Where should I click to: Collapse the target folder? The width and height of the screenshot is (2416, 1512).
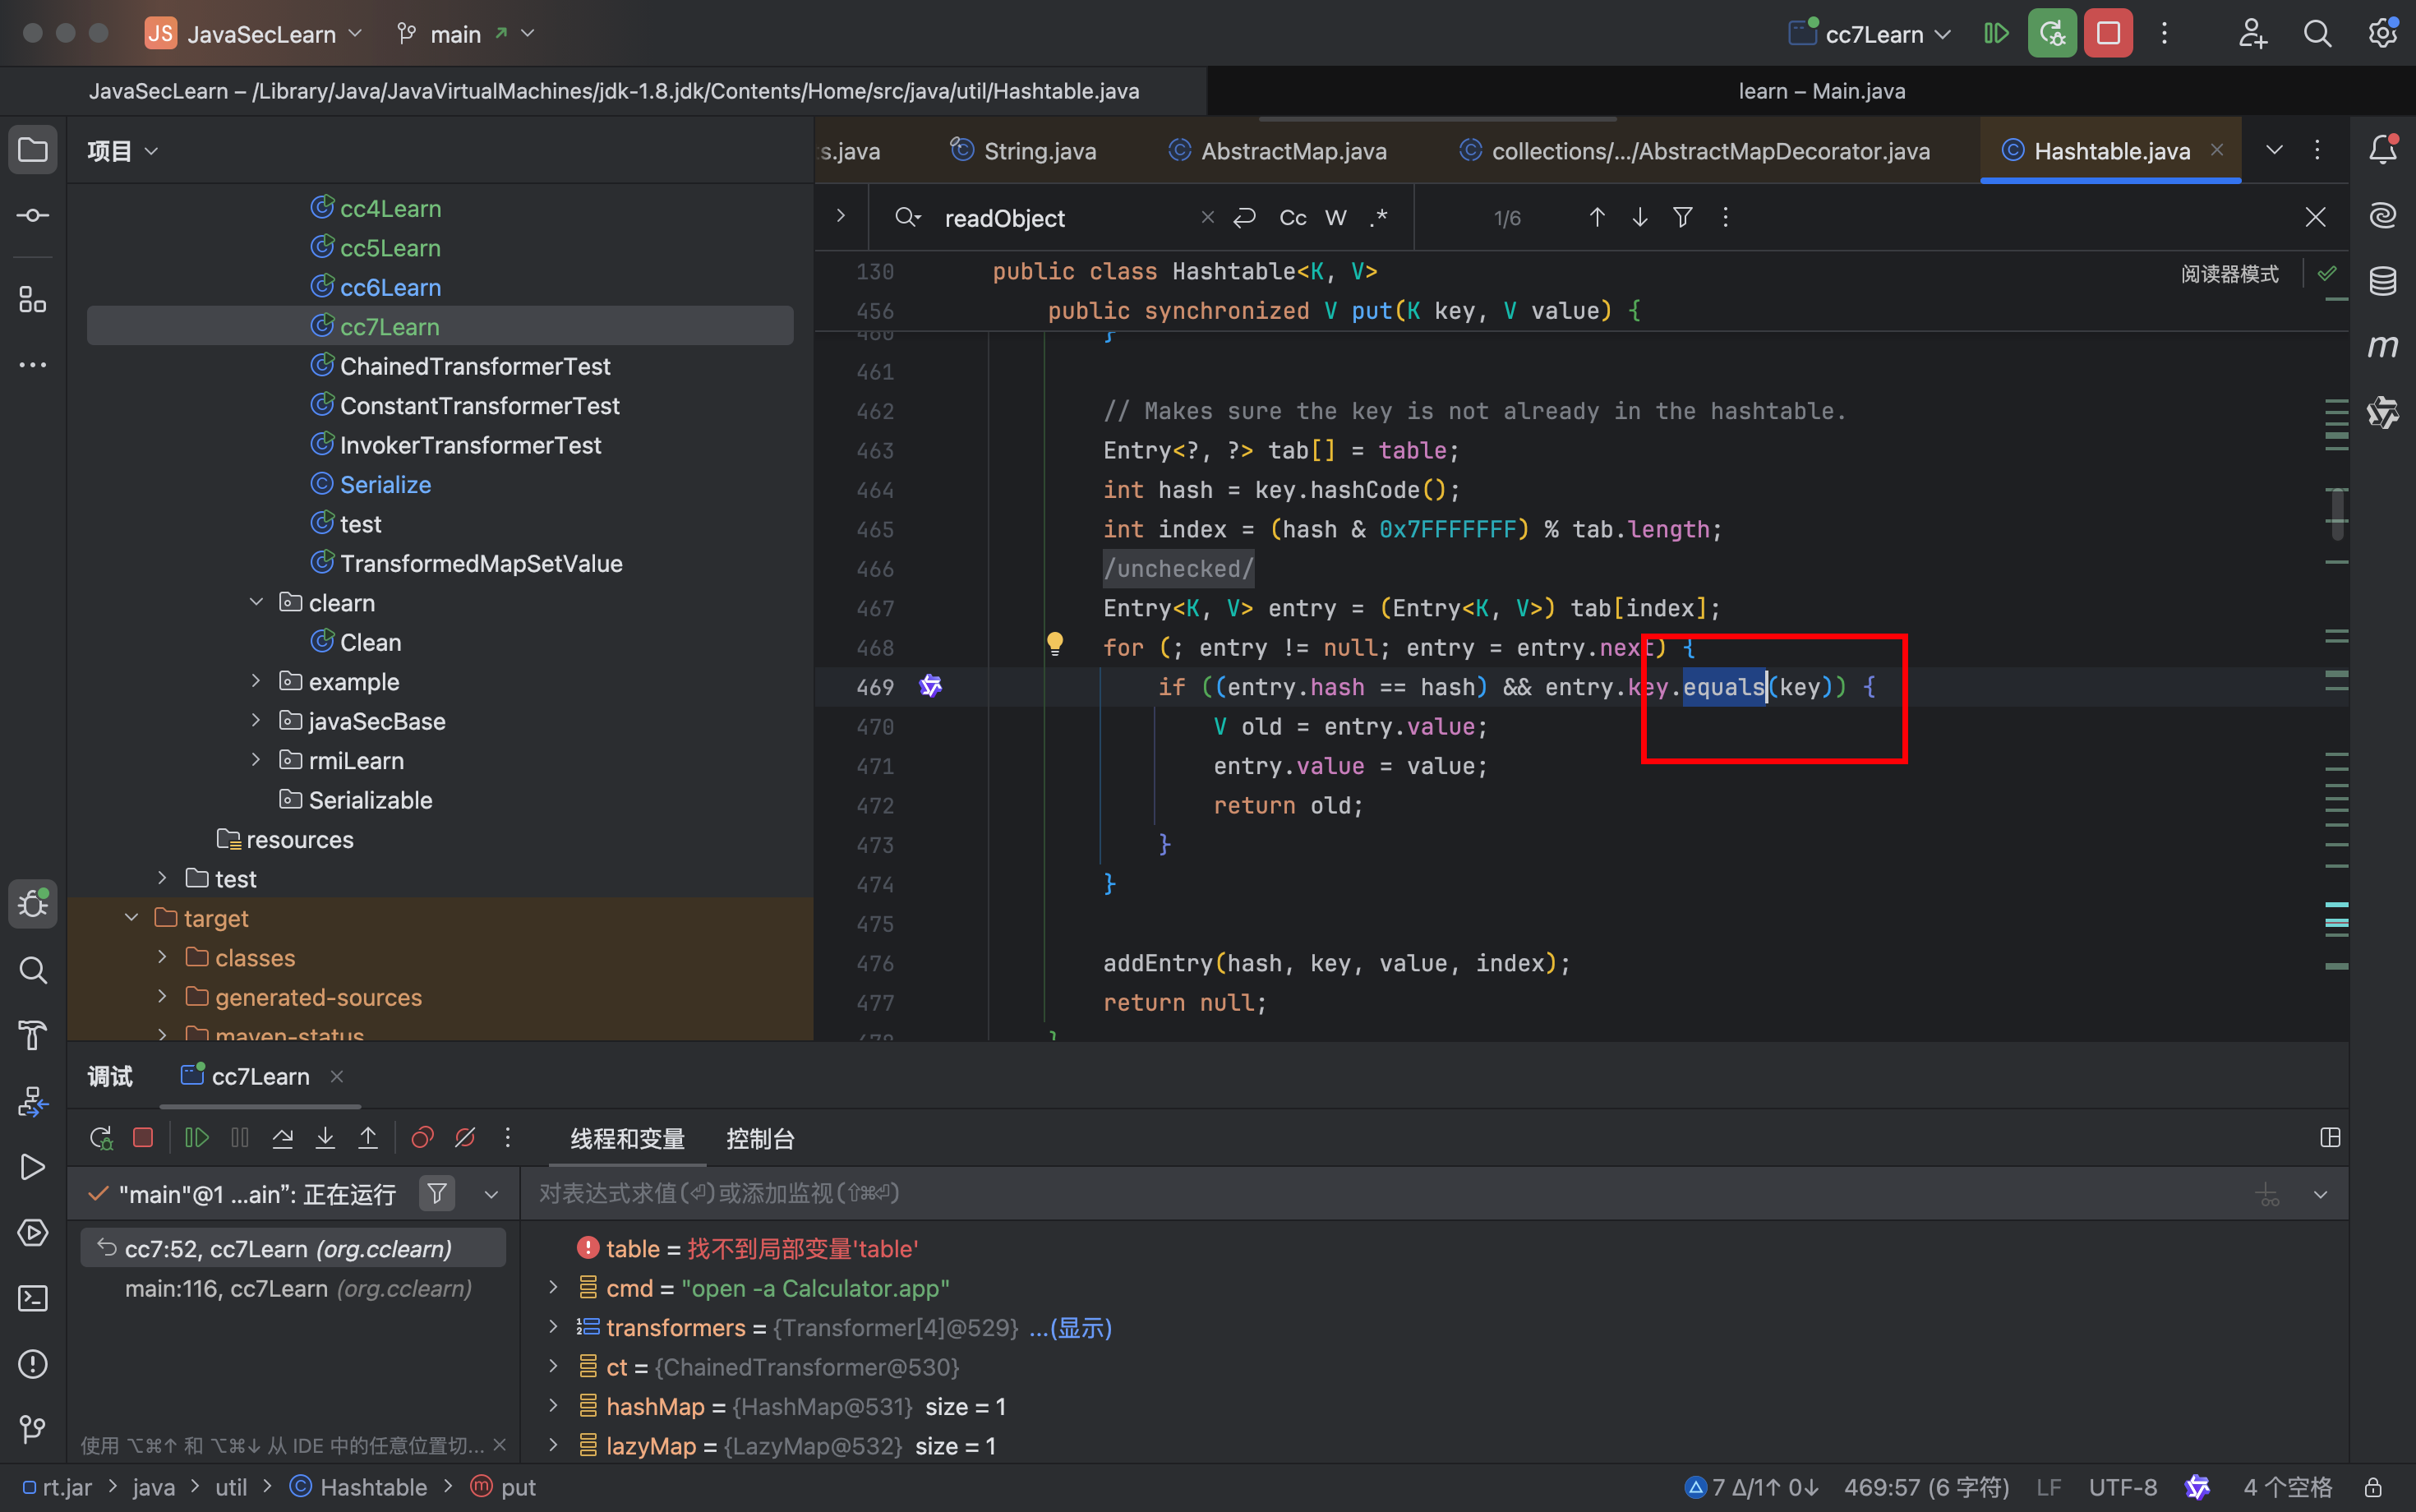point(131,918)
